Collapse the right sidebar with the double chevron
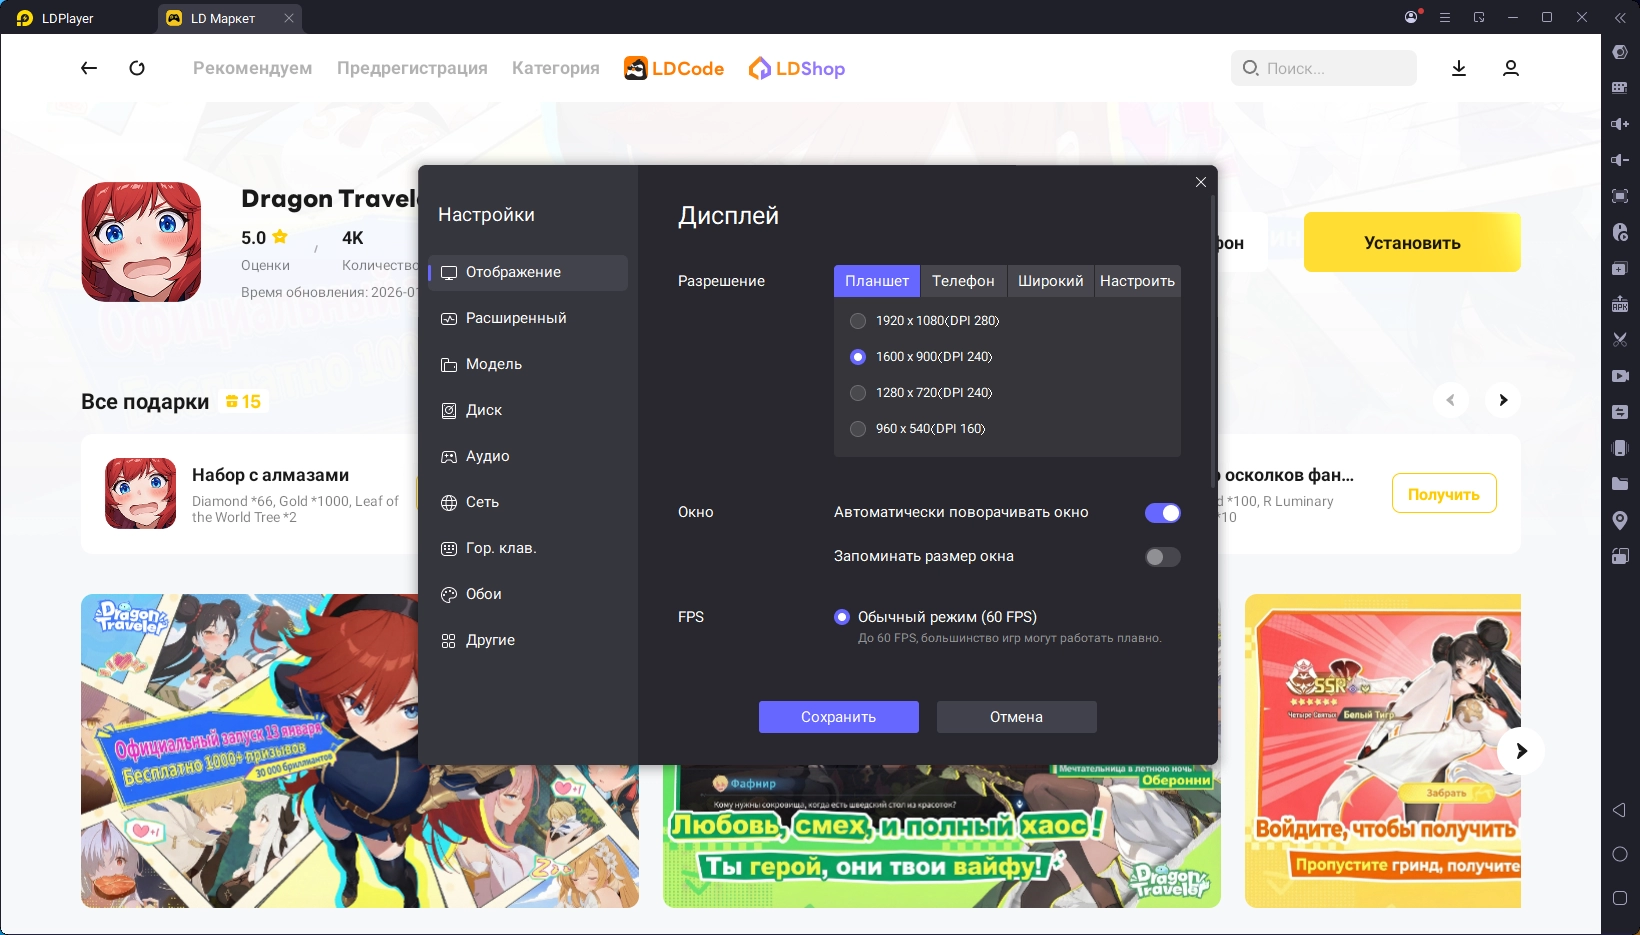 click(x=1620, y=17)
